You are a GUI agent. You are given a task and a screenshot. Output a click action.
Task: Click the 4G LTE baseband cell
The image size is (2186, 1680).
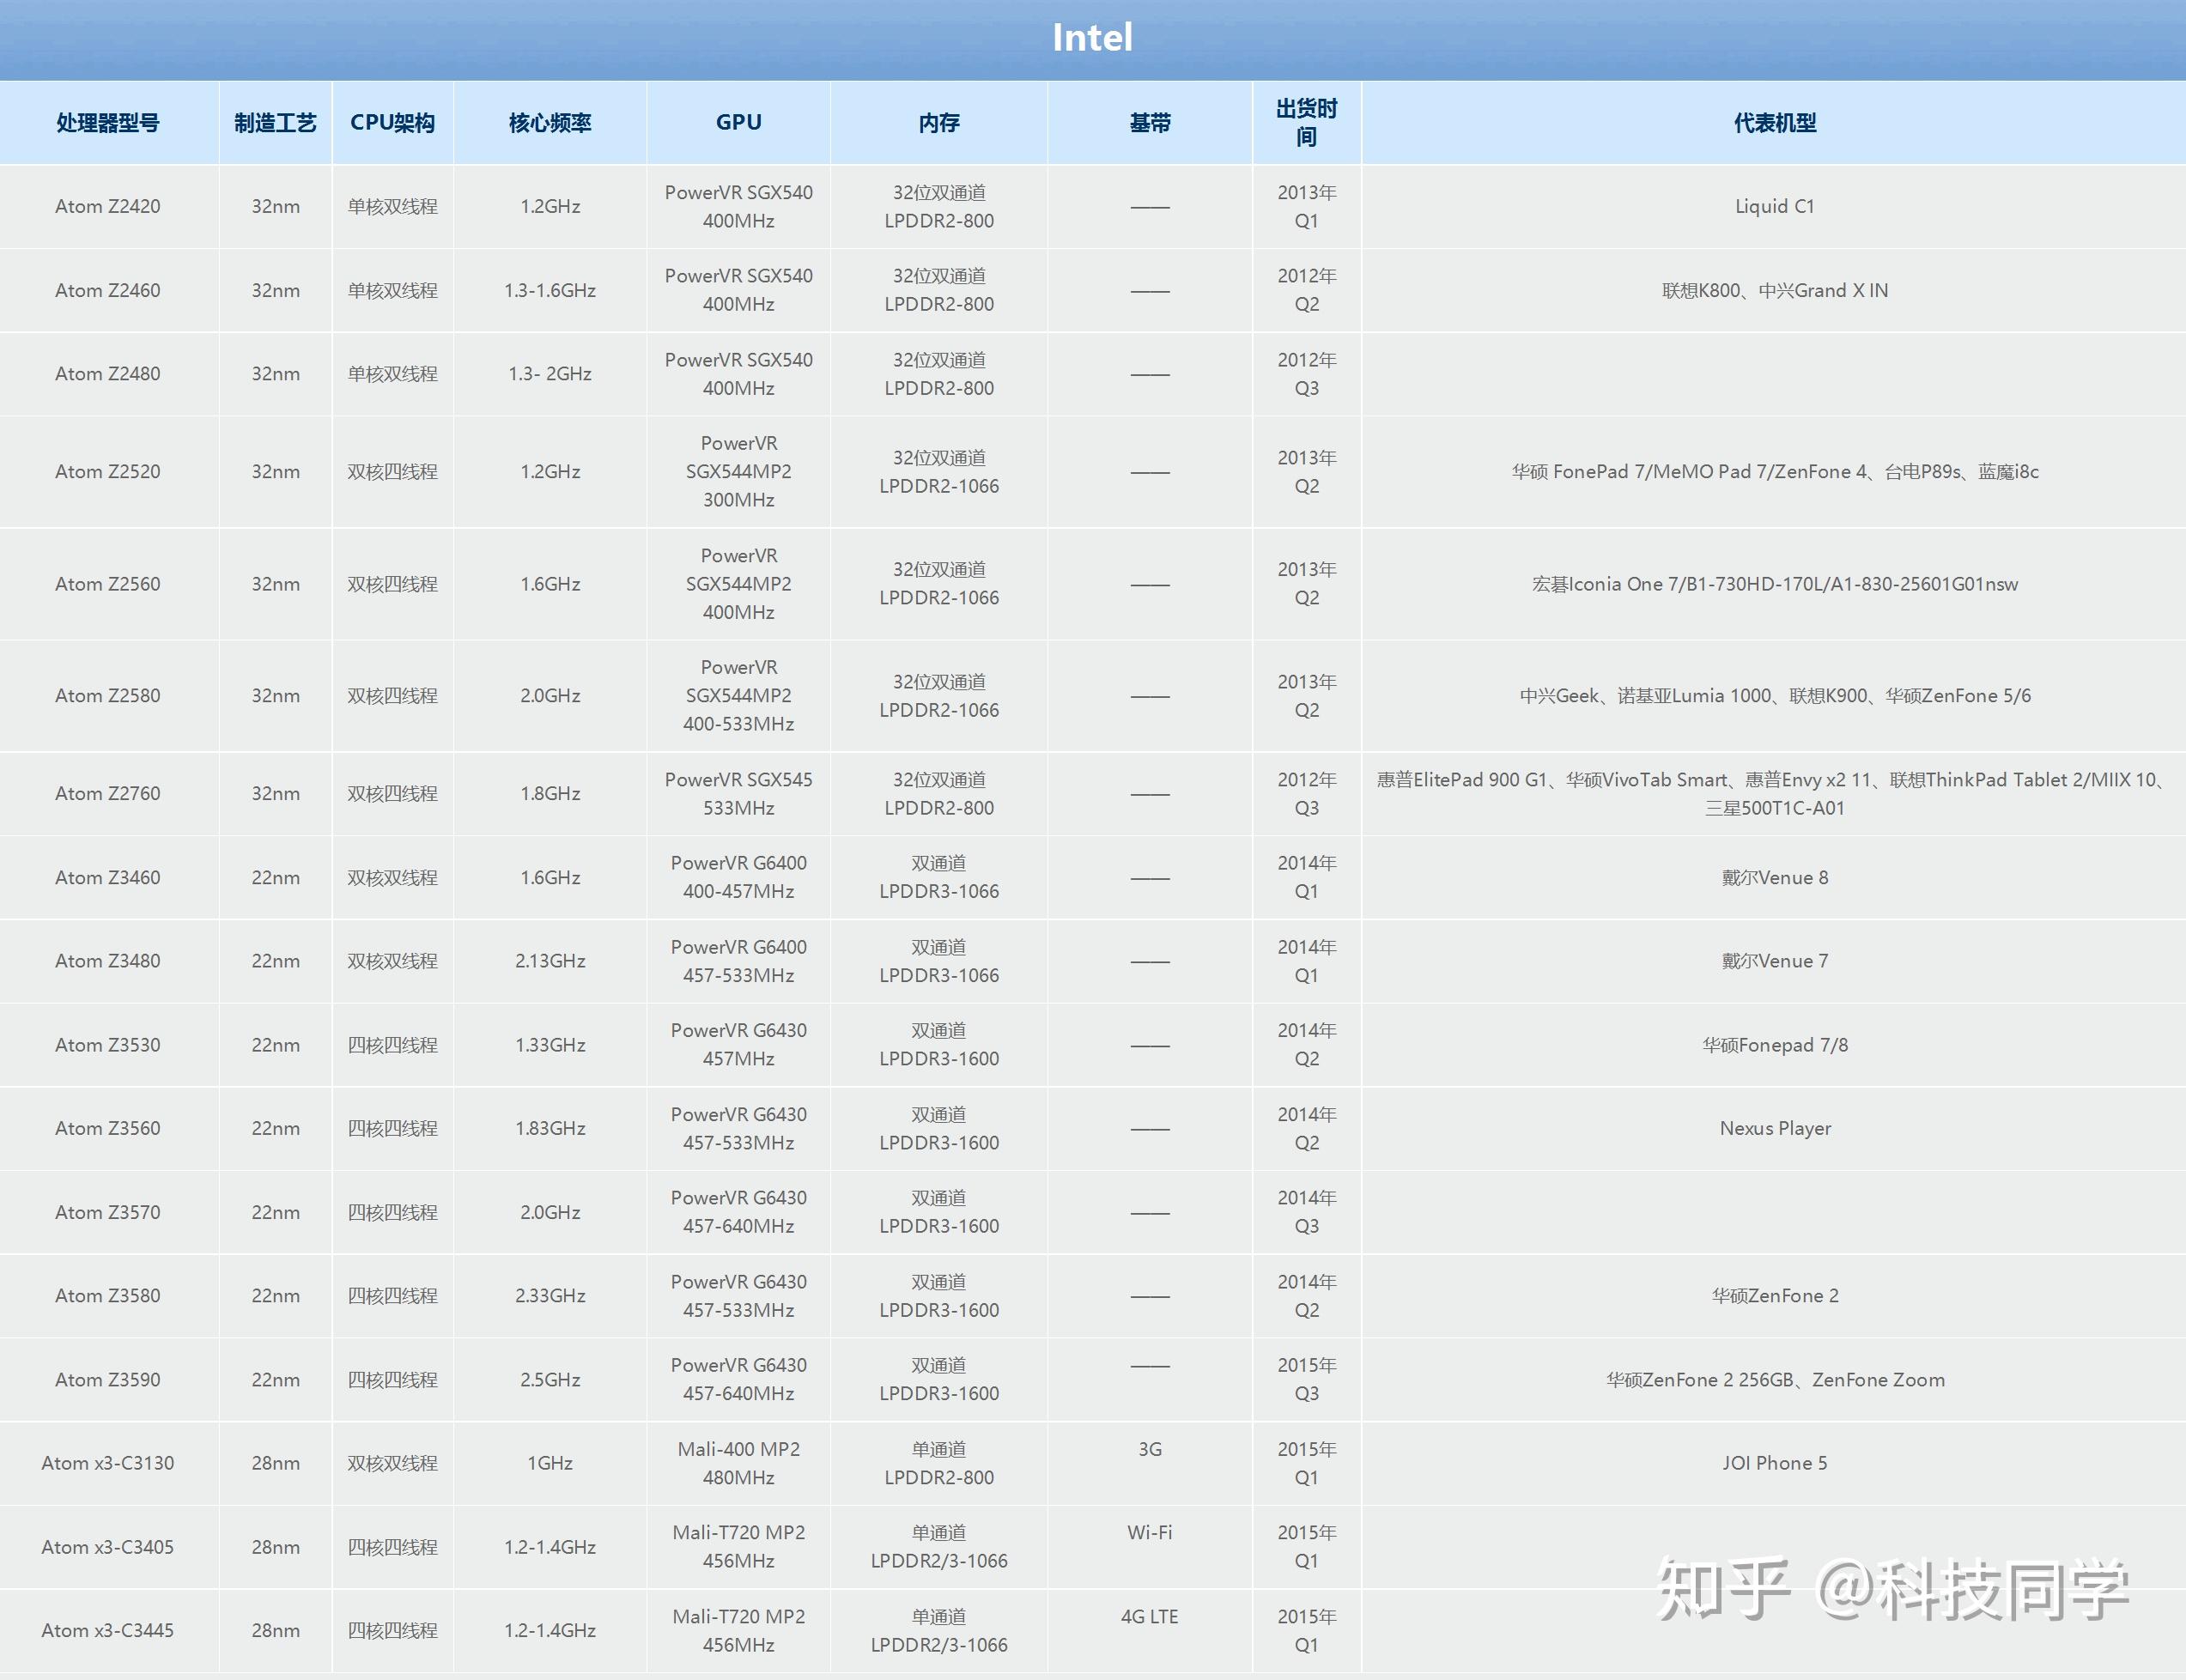pos(1150,1631)
